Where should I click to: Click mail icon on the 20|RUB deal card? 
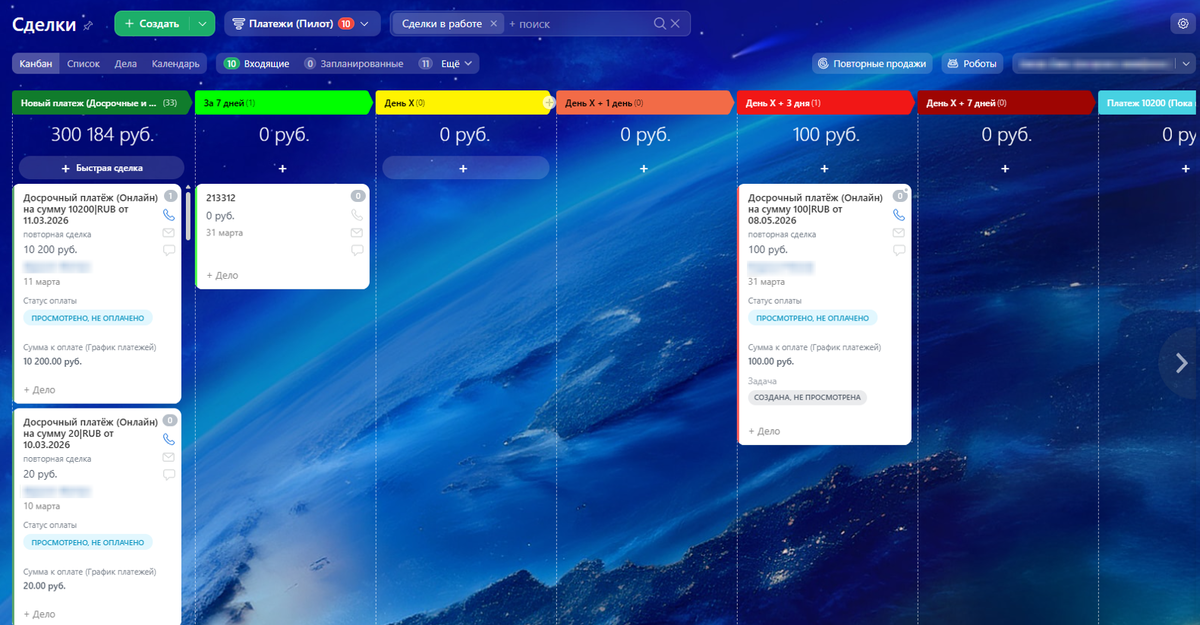click(x=168, y=457)
